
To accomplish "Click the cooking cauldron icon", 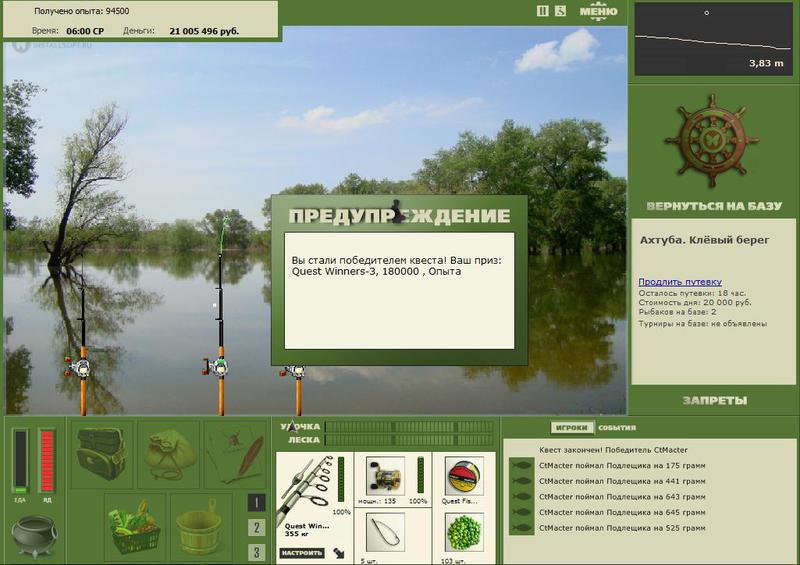I will 34,536.
